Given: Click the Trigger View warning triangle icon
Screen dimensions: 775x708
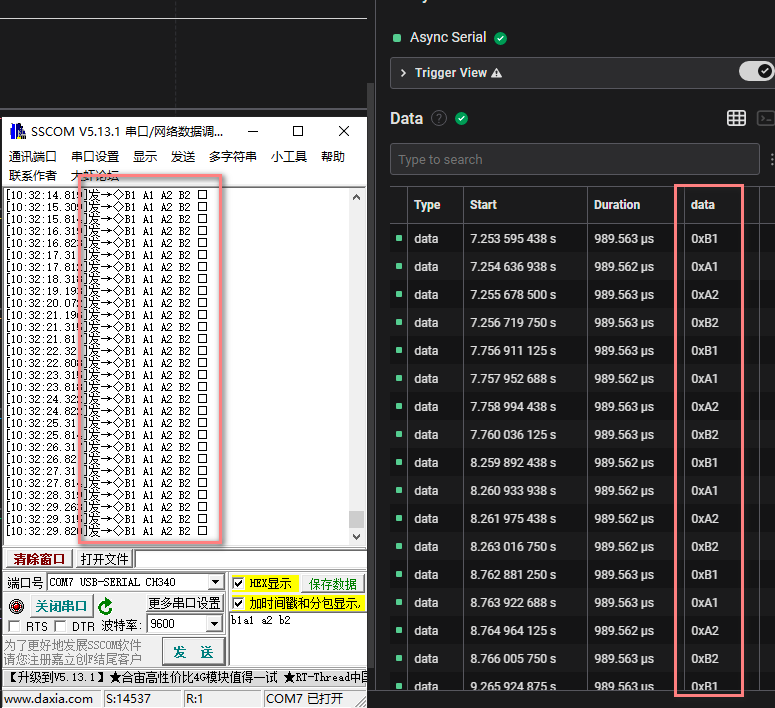Looking at the screenshot, I should click(497, 73).
